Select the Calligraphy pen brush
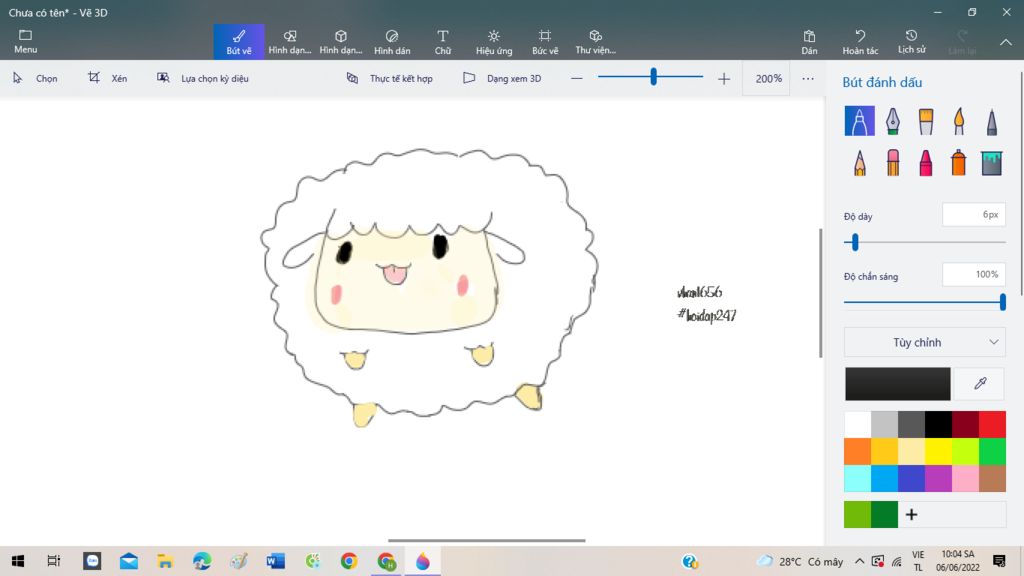This screenshot has height=576, width=1024. pyautogui.click(x=893, y=121)
